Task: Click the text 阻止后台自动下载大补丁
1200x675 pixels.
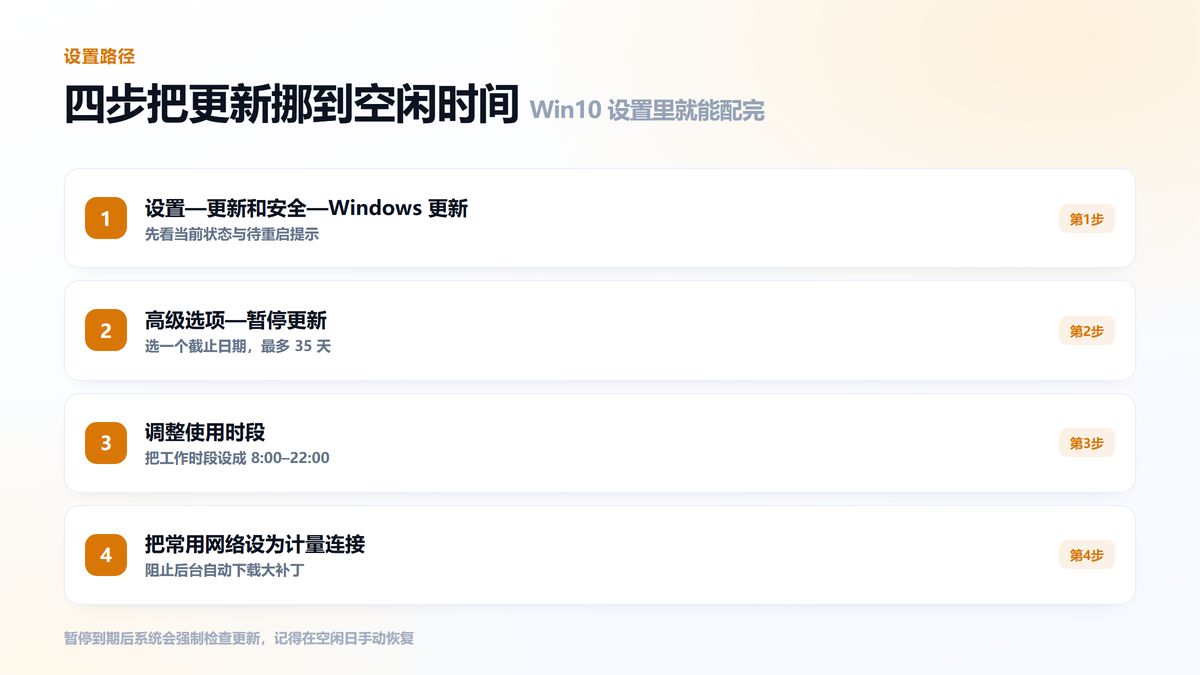Action: click(224, 570)
